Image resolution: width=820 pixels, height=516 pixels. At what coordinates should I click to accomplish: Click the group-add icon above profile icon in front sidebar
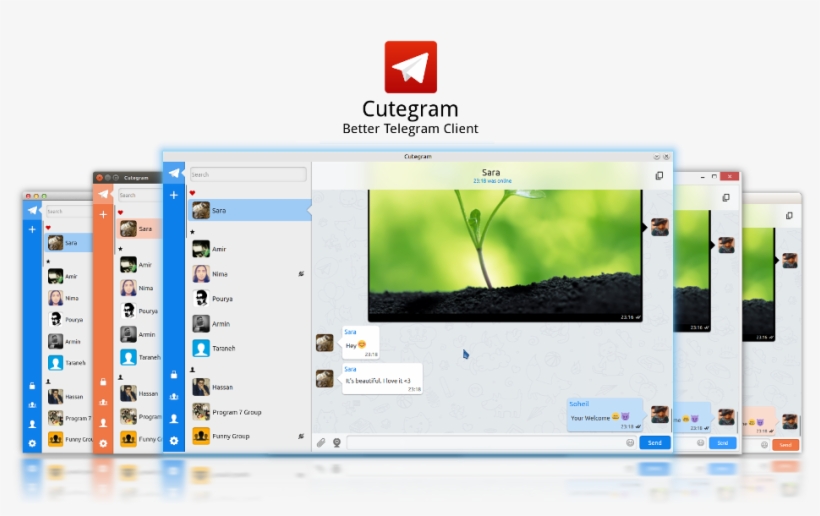coord(174,397)
